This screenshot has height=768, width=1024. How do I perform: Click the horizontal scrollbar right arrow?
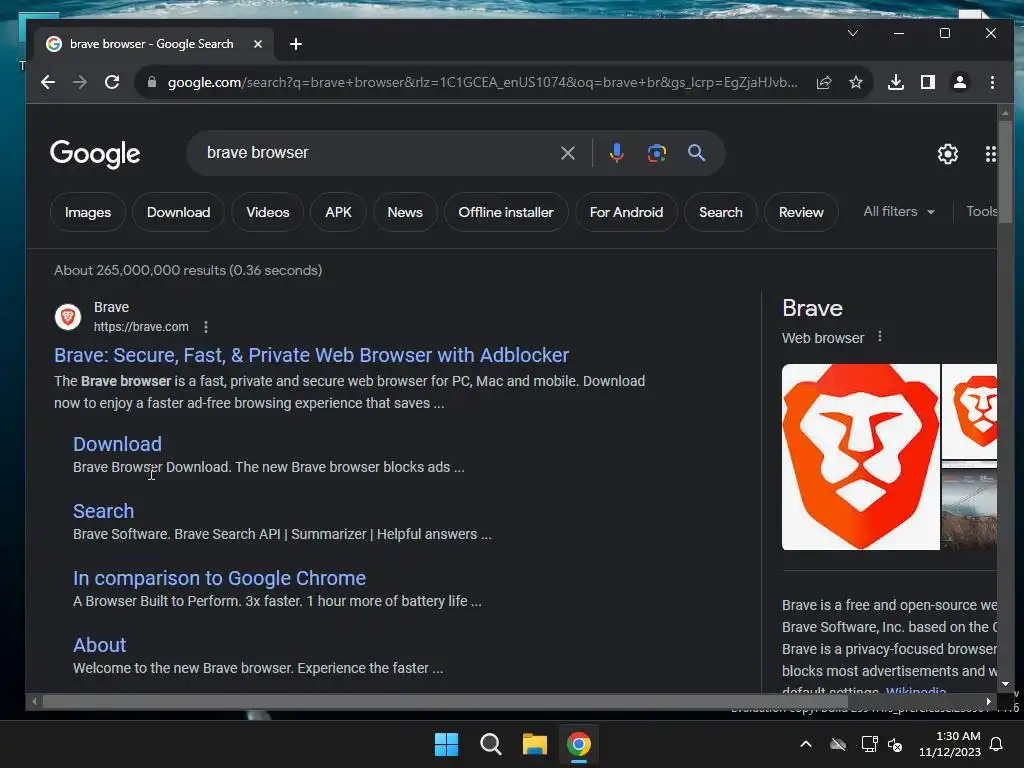(x=989, y=702)
